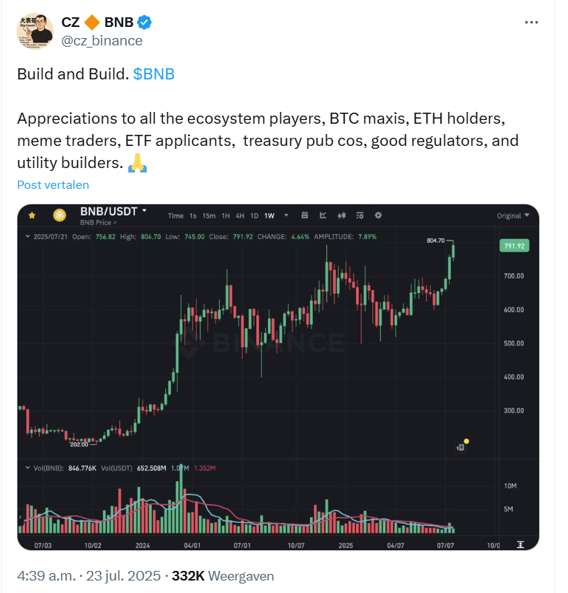Image resolution: width=568 pixels, height=593 pixels.
Task: Collapse the Vol(BNB) indicator chevron
Action: pyautogui.click(x=28, y=468)
